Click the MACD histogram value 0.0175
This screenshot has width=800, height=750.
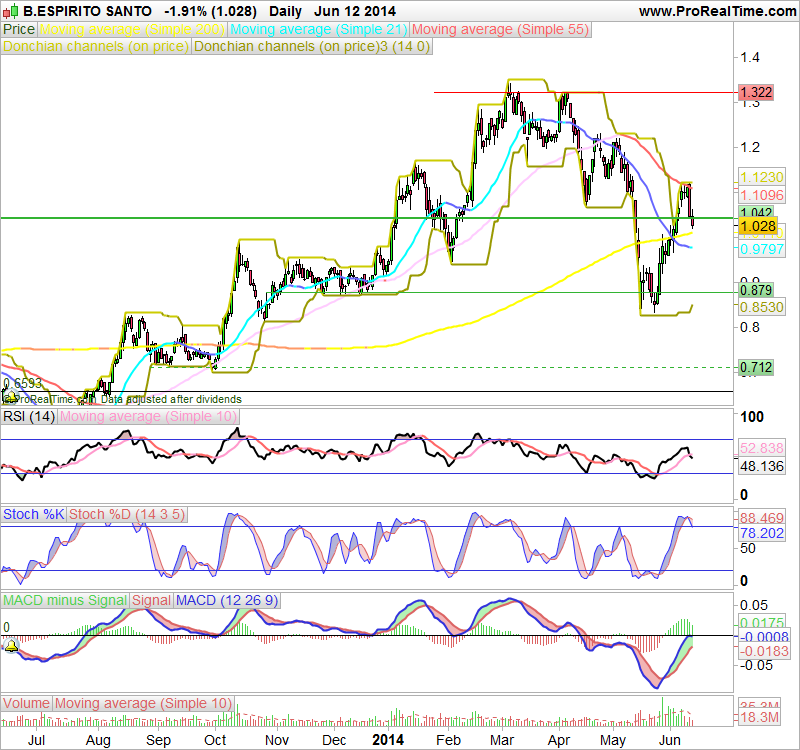[761, 622]
